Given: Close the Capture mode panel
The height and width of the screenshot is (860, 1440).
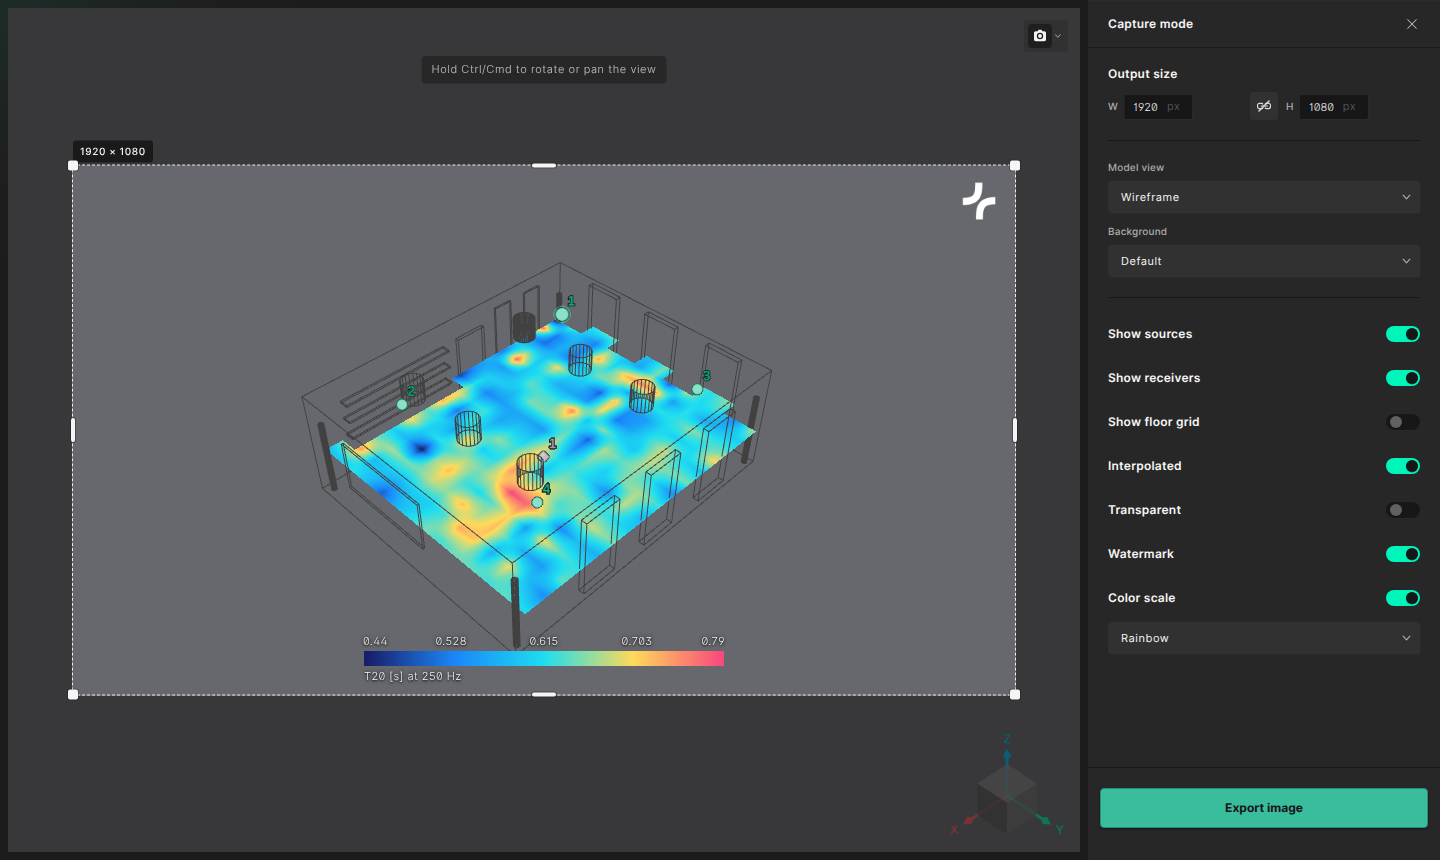Looking at the screenshot, I should click(x=1412, y=24).
